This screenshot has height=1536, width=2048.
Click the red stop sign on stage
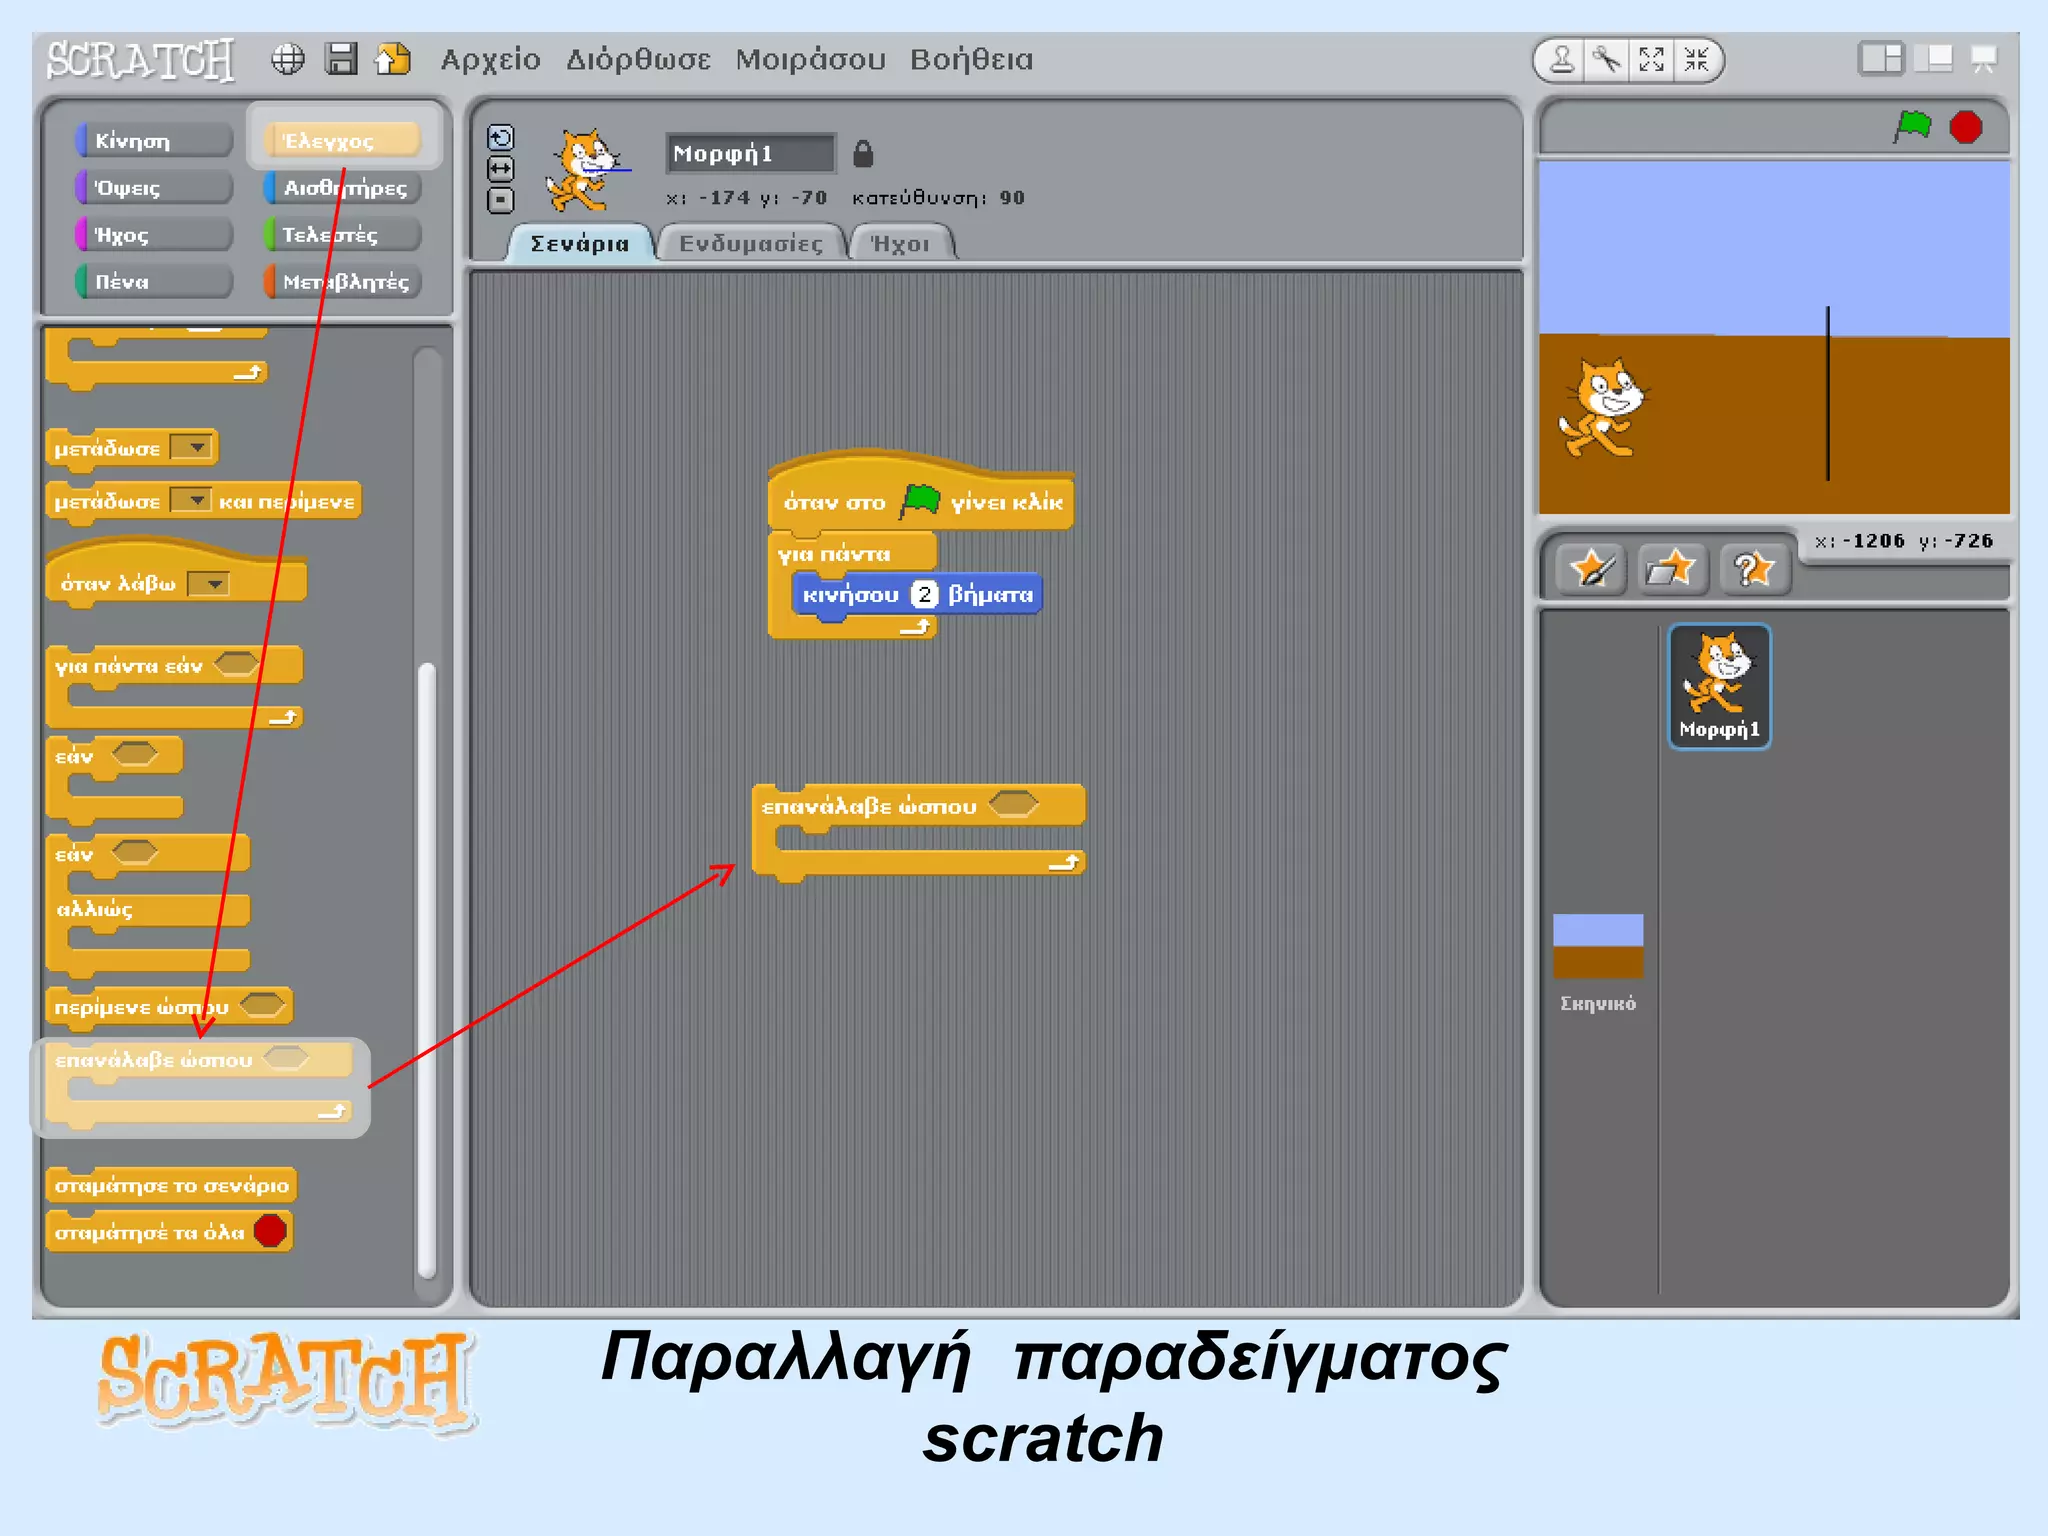(1966, 128)
